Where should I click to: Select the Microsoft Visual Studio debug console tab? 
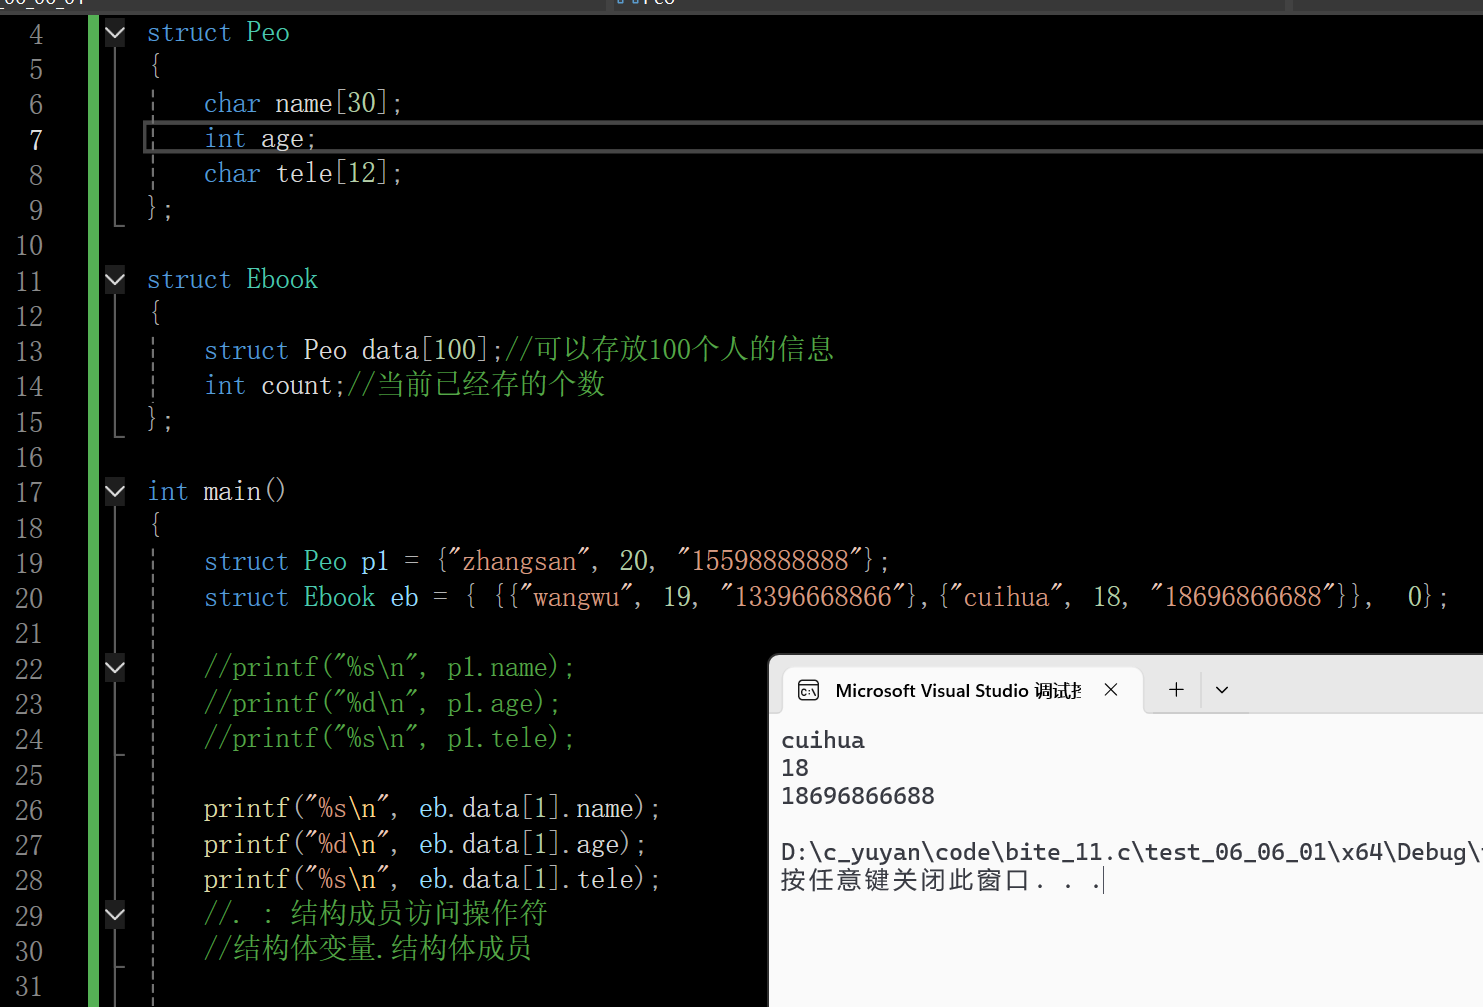[962, 690]
